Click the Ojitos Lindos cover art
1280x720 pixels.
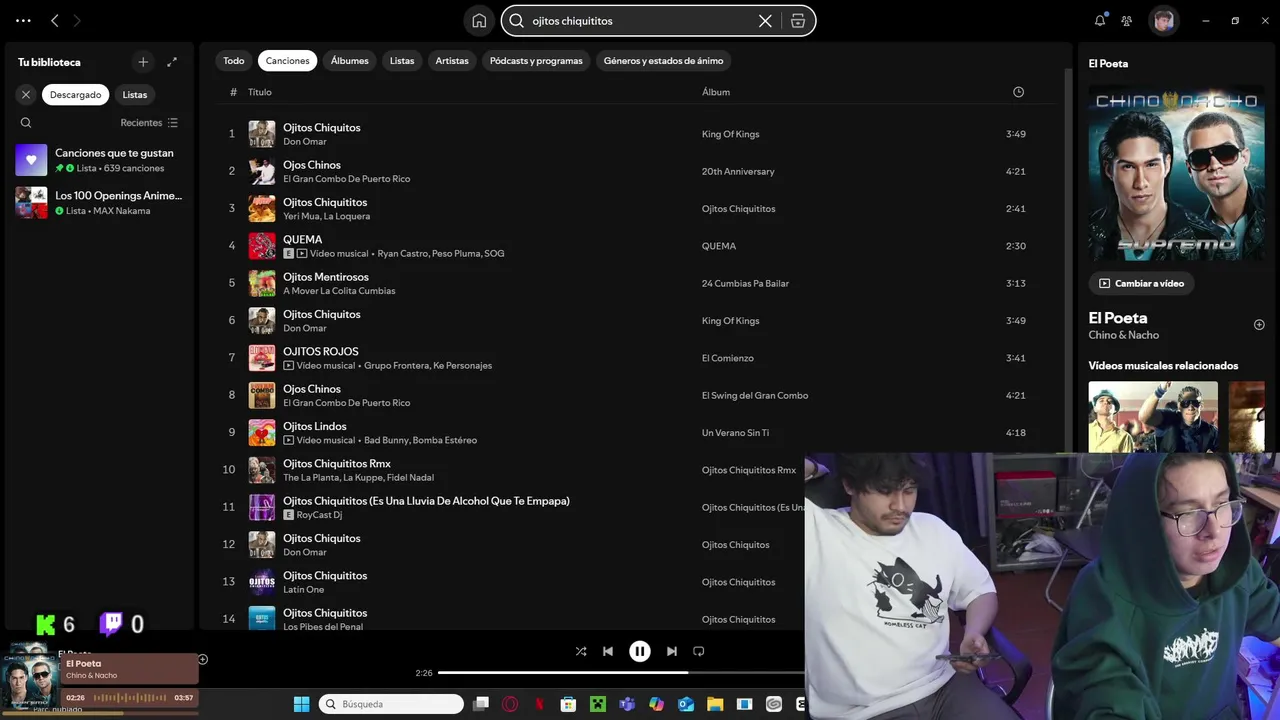coord(262,433)
